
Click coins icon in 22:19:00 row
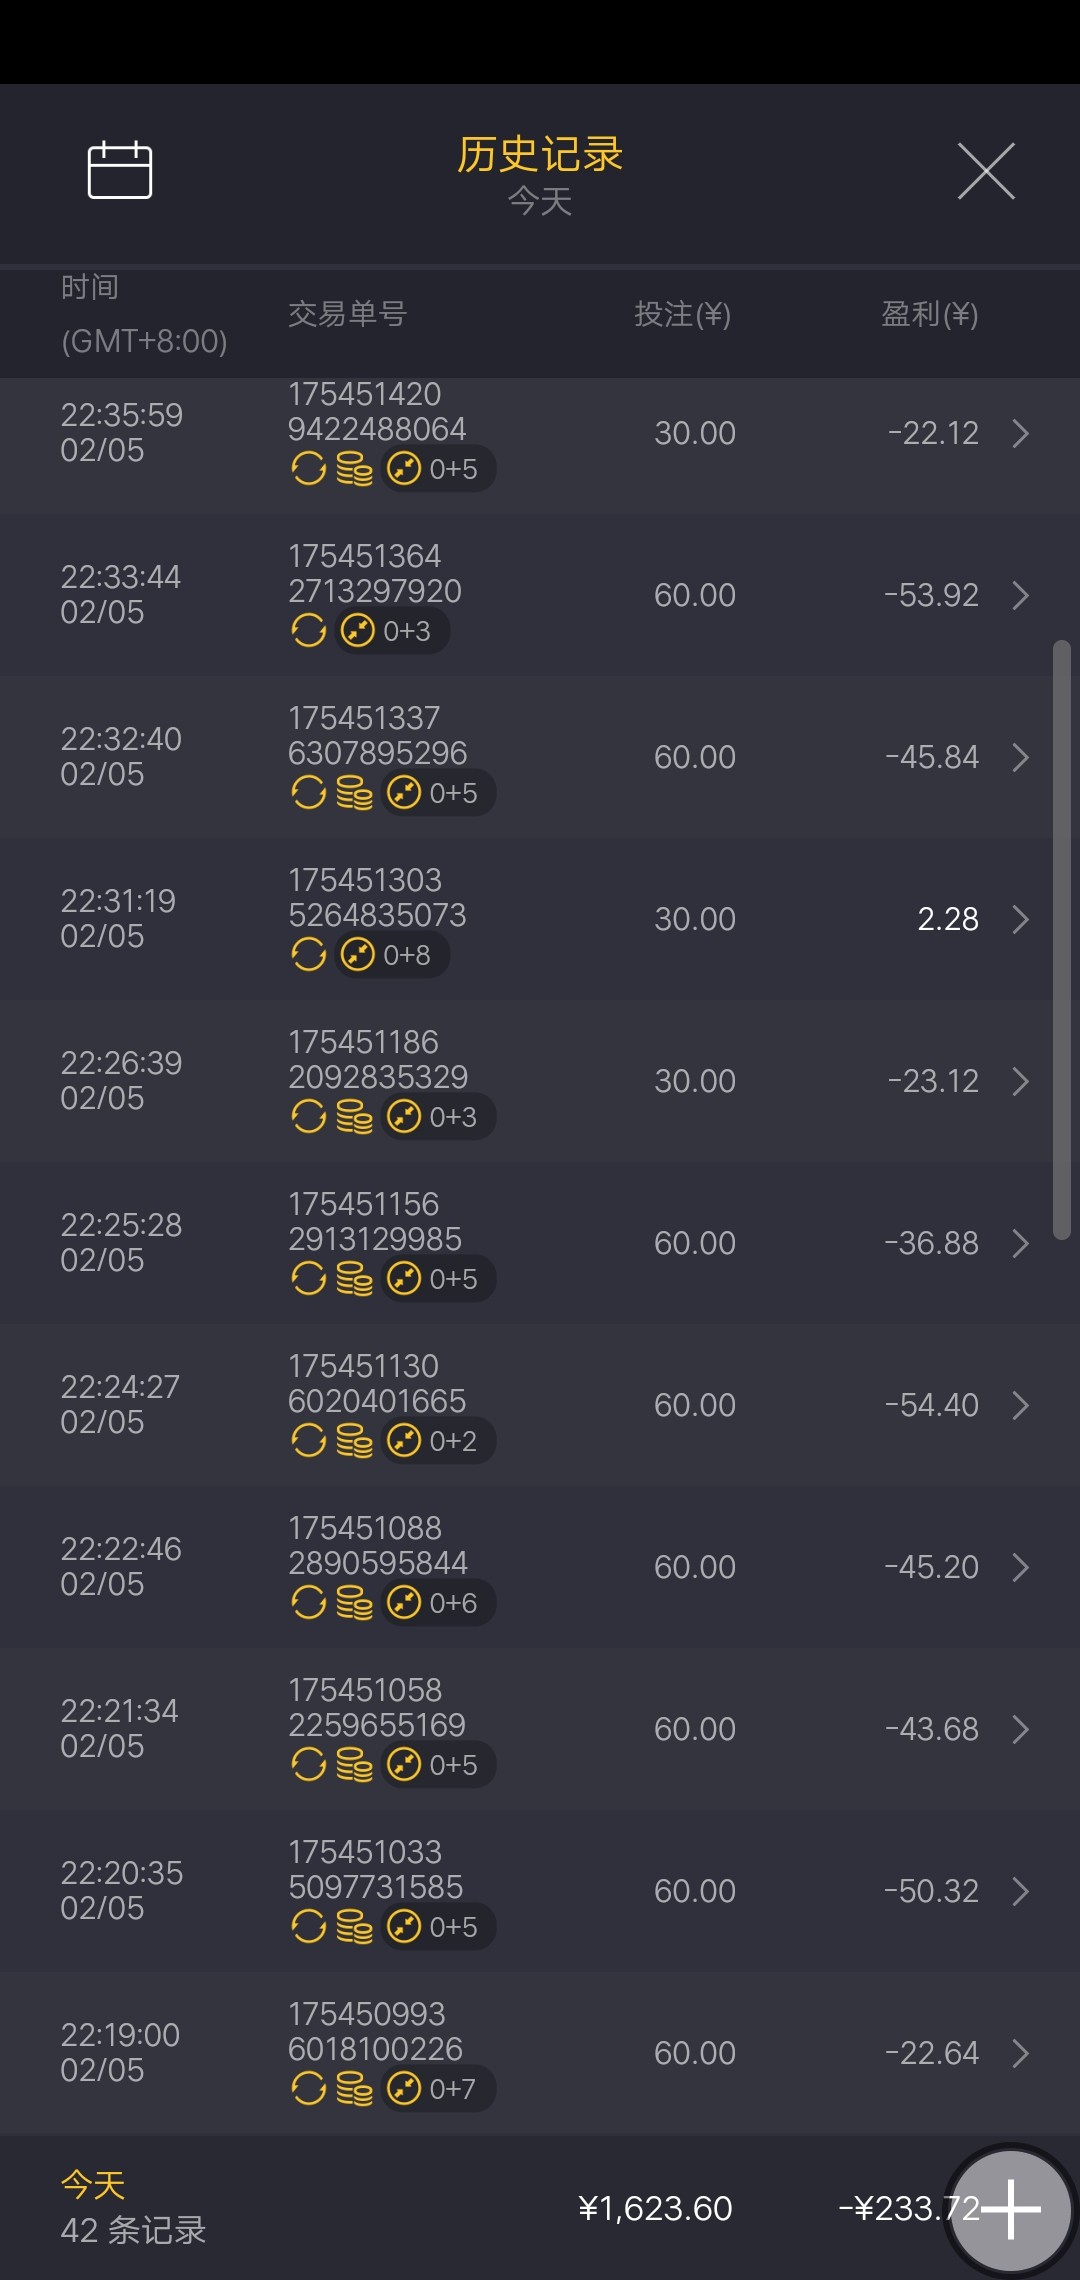[x=354, y=2088]
